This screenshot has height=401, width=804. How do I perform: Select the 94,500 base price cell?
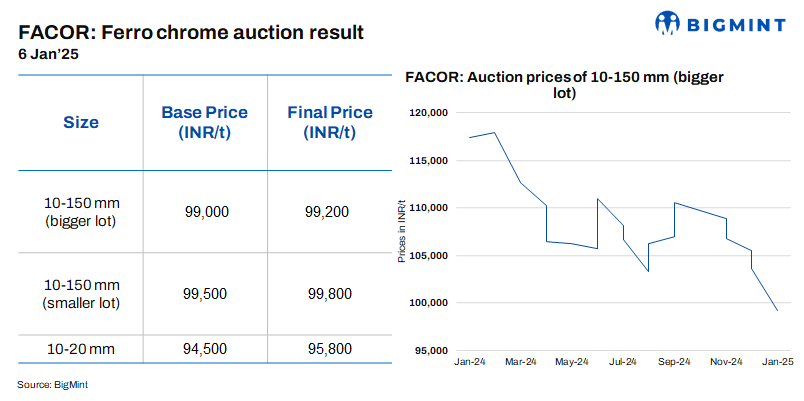pyautogui.click(x=207, y=349)
